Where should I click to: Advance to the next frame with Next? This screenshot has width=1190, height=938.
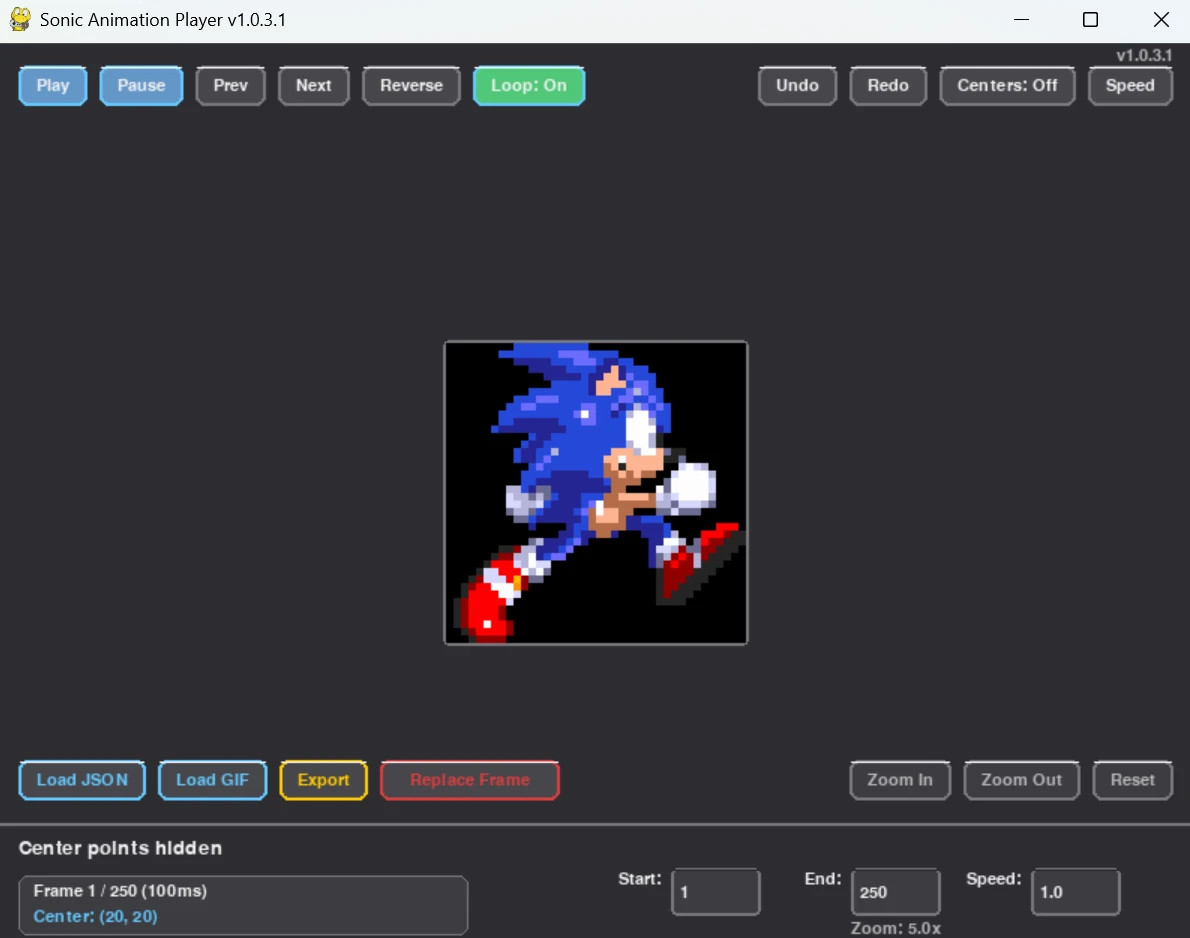pyautogui.click(x=313, y=86)
